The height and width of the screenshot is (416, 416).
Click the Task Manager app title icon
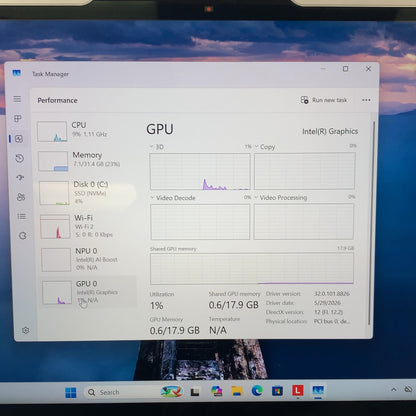[x=16, y=73]
